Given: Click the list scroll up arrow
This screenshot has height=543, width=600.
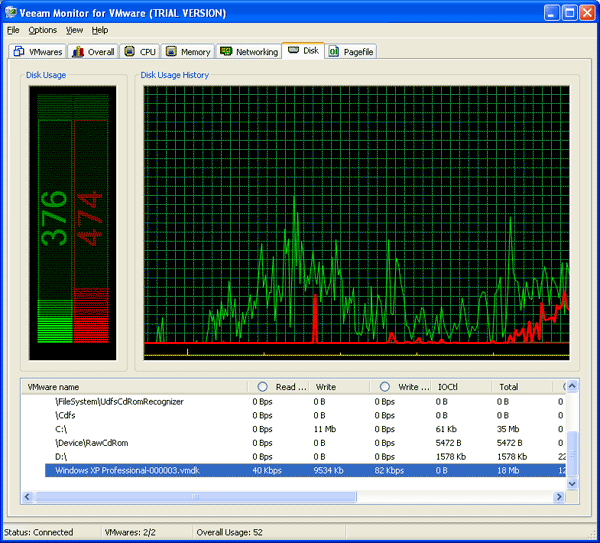Looking at the screenshot, I should (x=572, y=386).
